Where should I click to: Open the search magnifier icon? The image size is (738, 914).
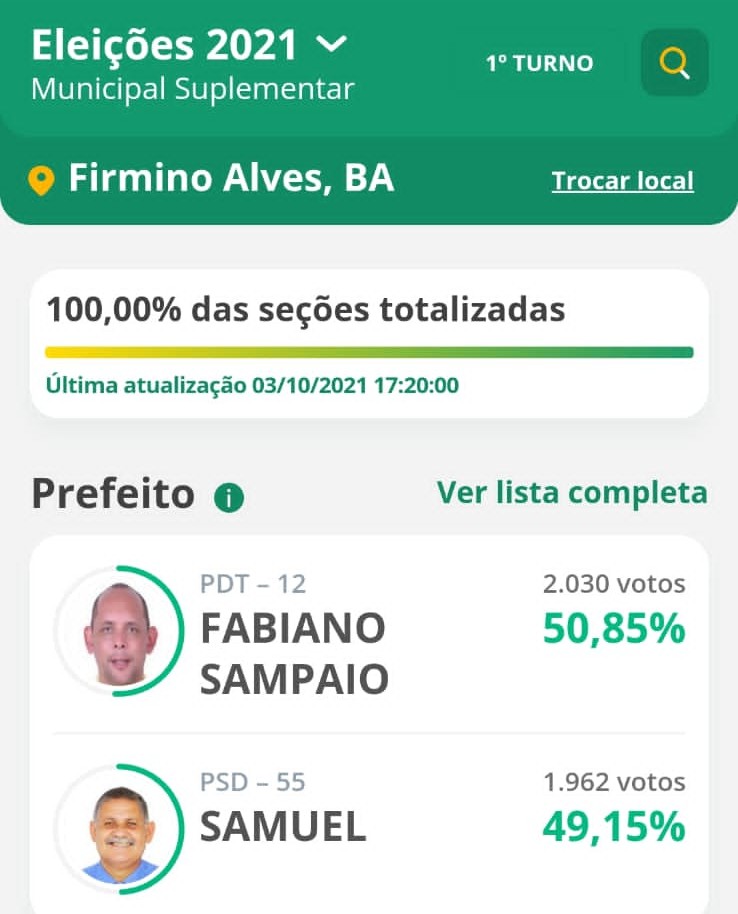[x=674, y=62]
